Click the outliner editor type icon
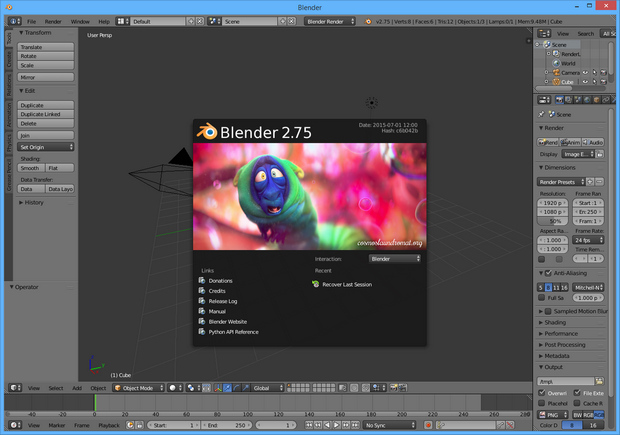Viewport: 620px width, 435px height. point(544,34)
